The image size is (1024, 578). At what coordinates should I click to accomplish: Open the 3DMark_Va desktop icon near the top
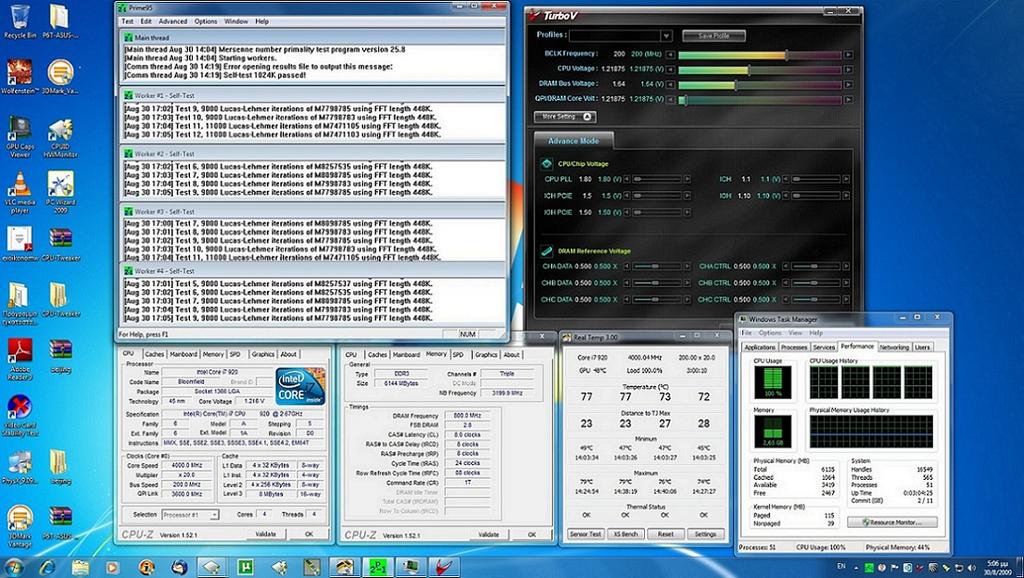[60, 77]
